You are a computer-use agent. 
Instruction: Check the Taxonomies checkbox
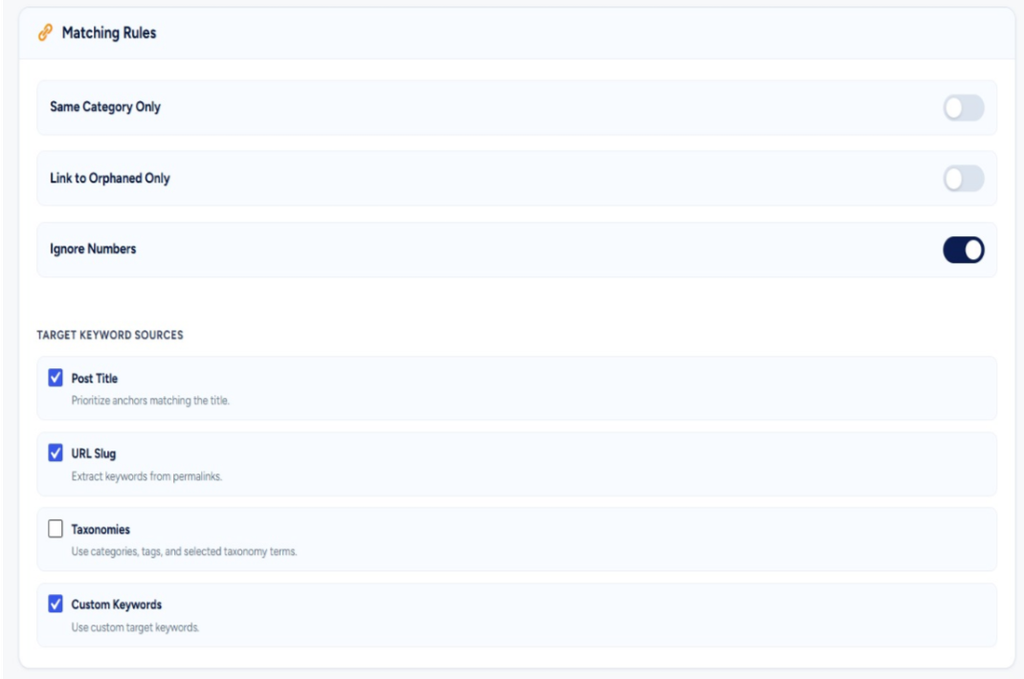[x=56, y=528]
